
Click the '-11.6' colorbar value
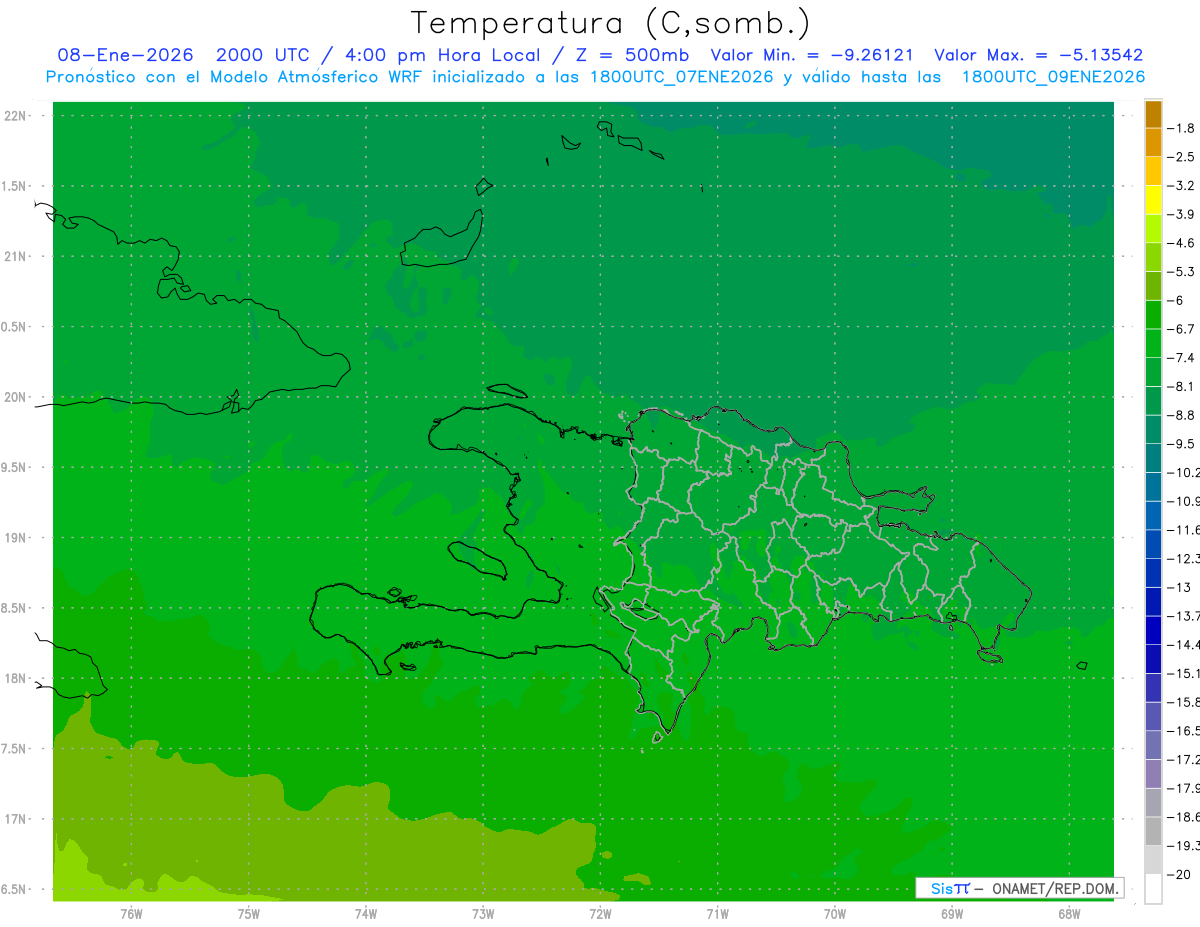1183,530
